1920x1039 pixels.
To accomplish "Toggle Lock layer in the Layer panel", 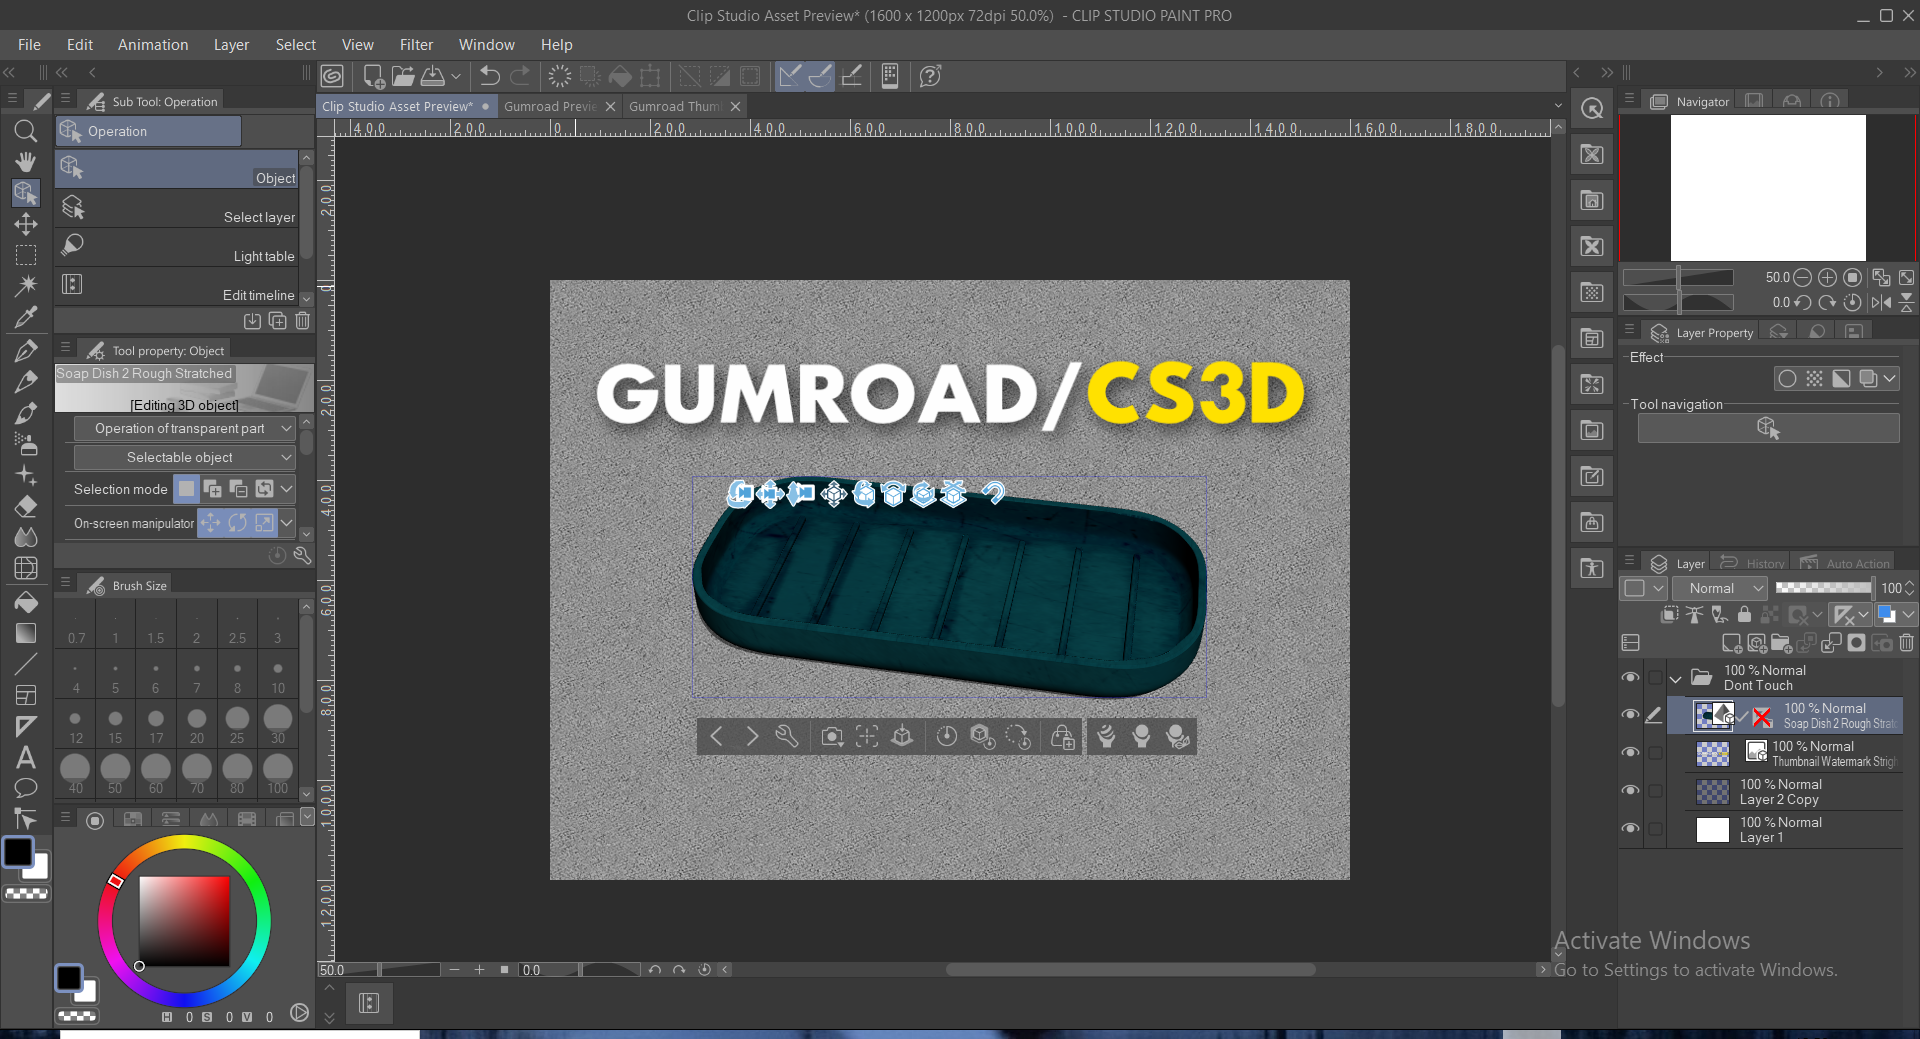I will (x=1745, y=615).
